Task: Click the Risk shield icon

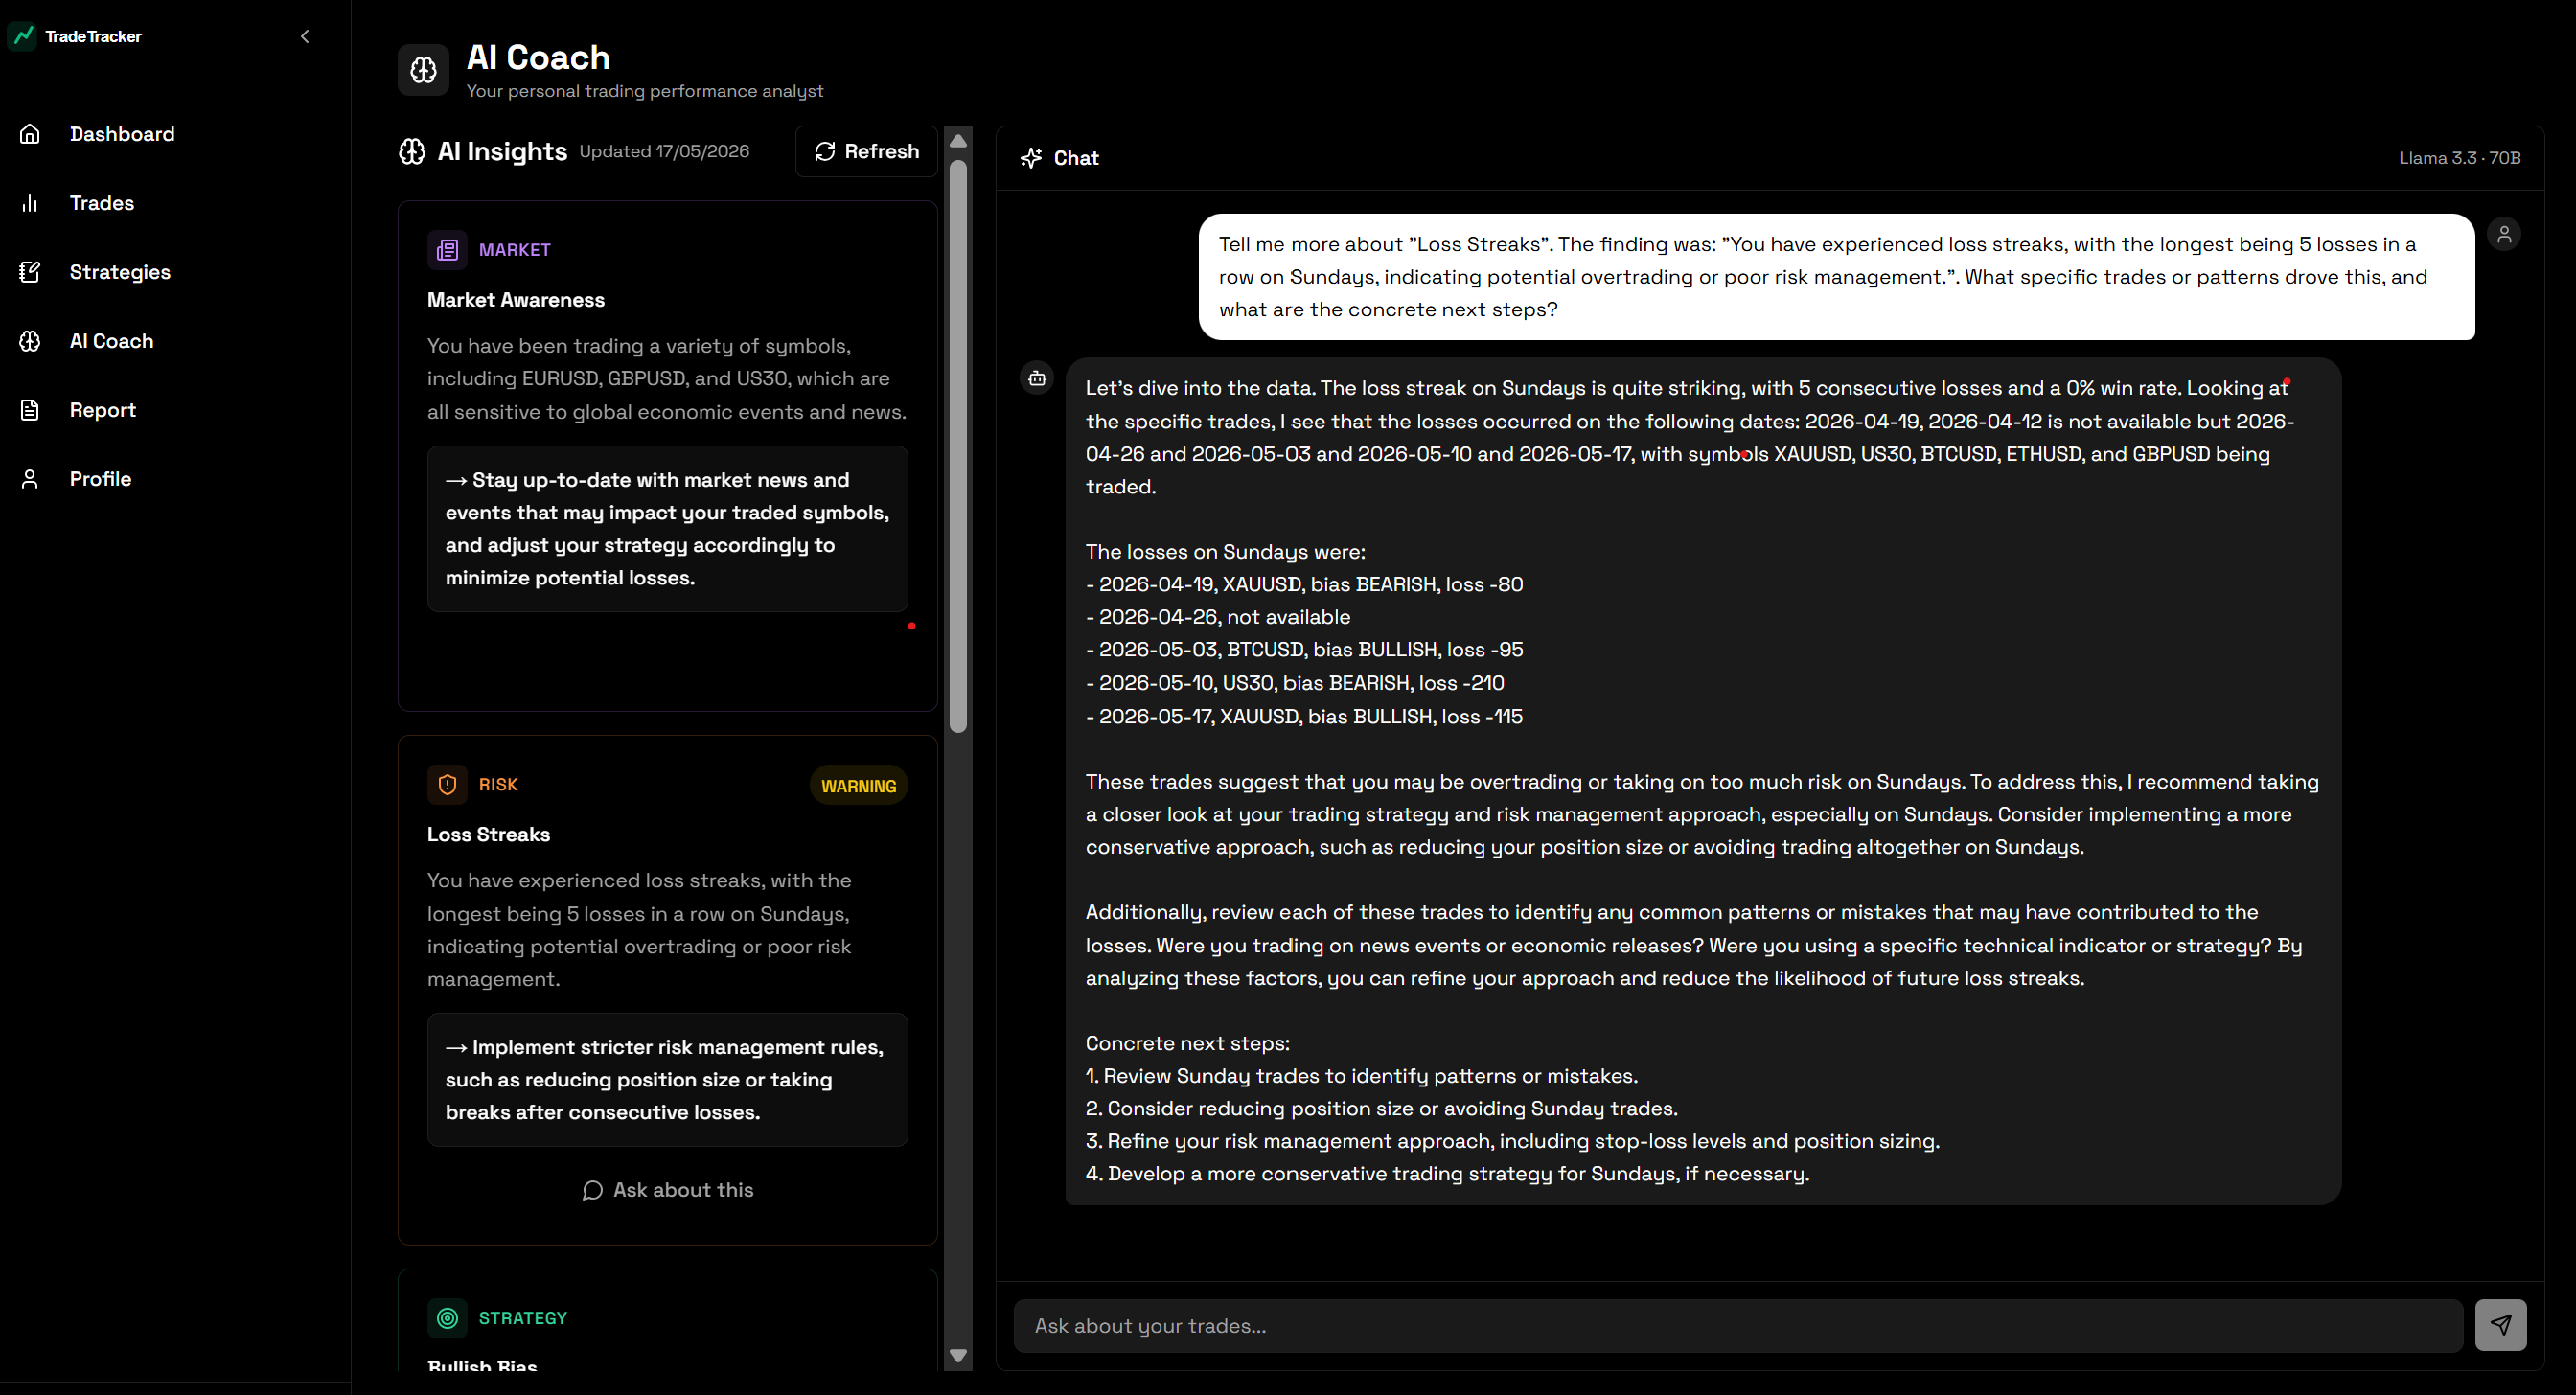Action: coord(447,785)
